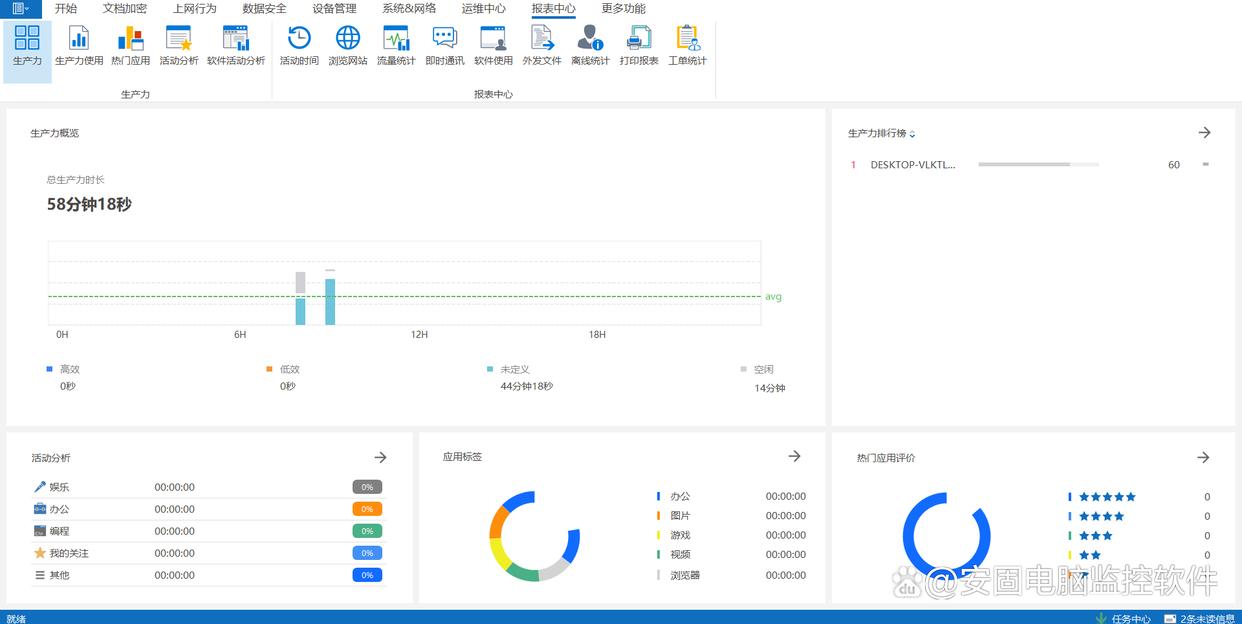
Task: Expand the 生产力排行榜 sort dropdown
Action: (x=912, y=134)
